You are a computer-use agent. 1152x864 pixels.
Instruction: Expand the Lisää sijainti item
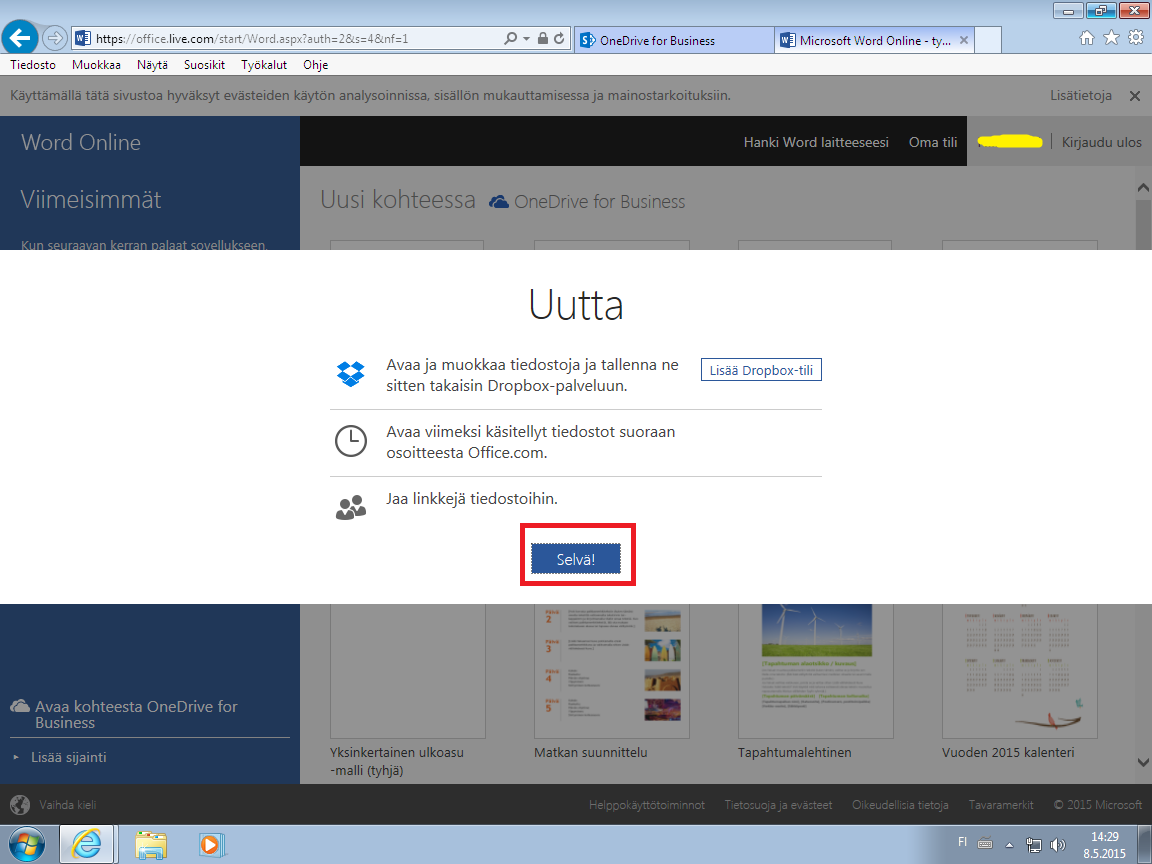pyautogui.click(x=68, y=757)
